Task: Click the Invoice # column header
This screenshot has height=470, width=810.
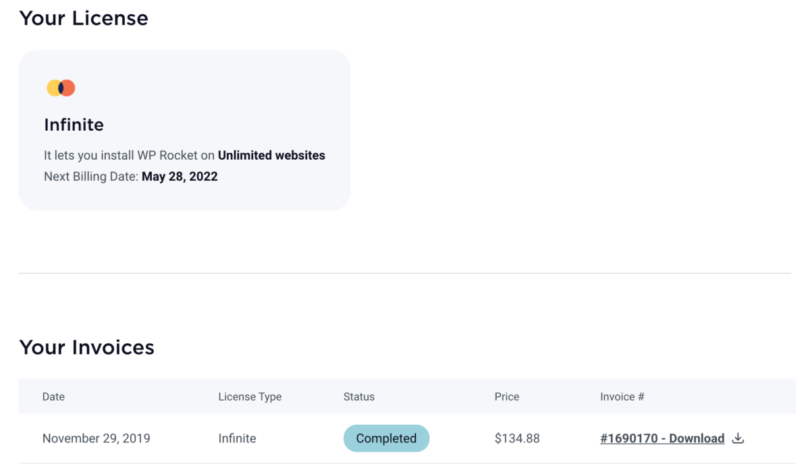Action: 622,397
